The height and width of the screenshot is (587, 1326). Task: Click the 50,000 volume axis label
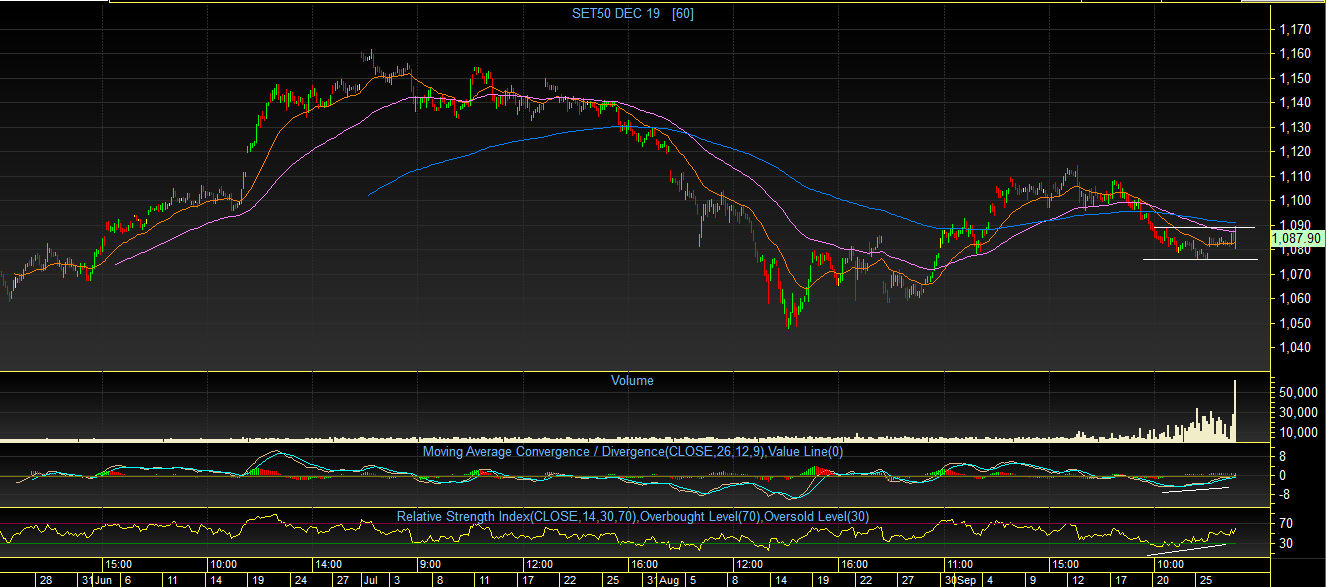(x=1297, y=393)
